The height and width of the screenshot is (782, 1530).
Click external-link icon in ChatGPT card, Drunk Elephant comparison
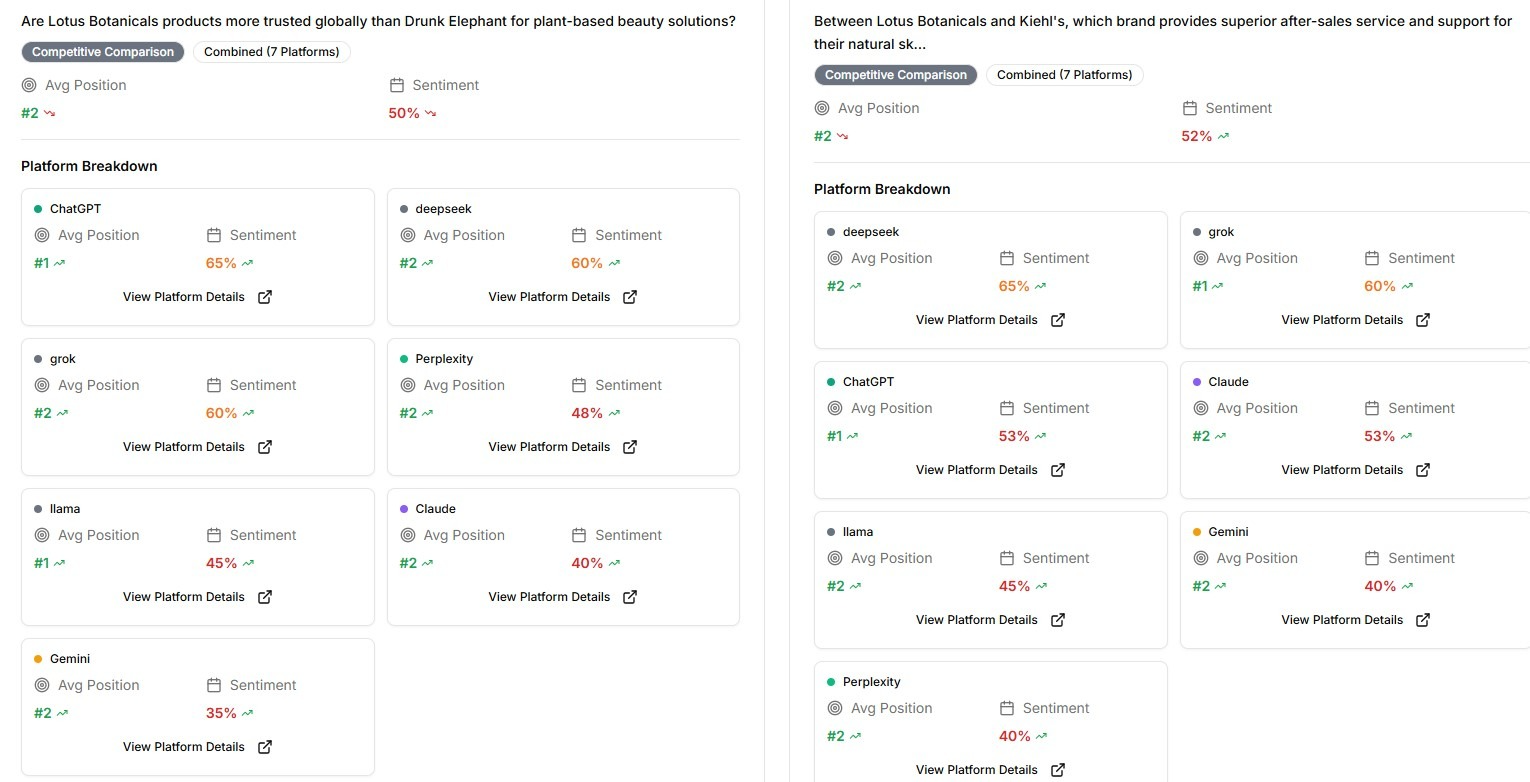(265, 297)
